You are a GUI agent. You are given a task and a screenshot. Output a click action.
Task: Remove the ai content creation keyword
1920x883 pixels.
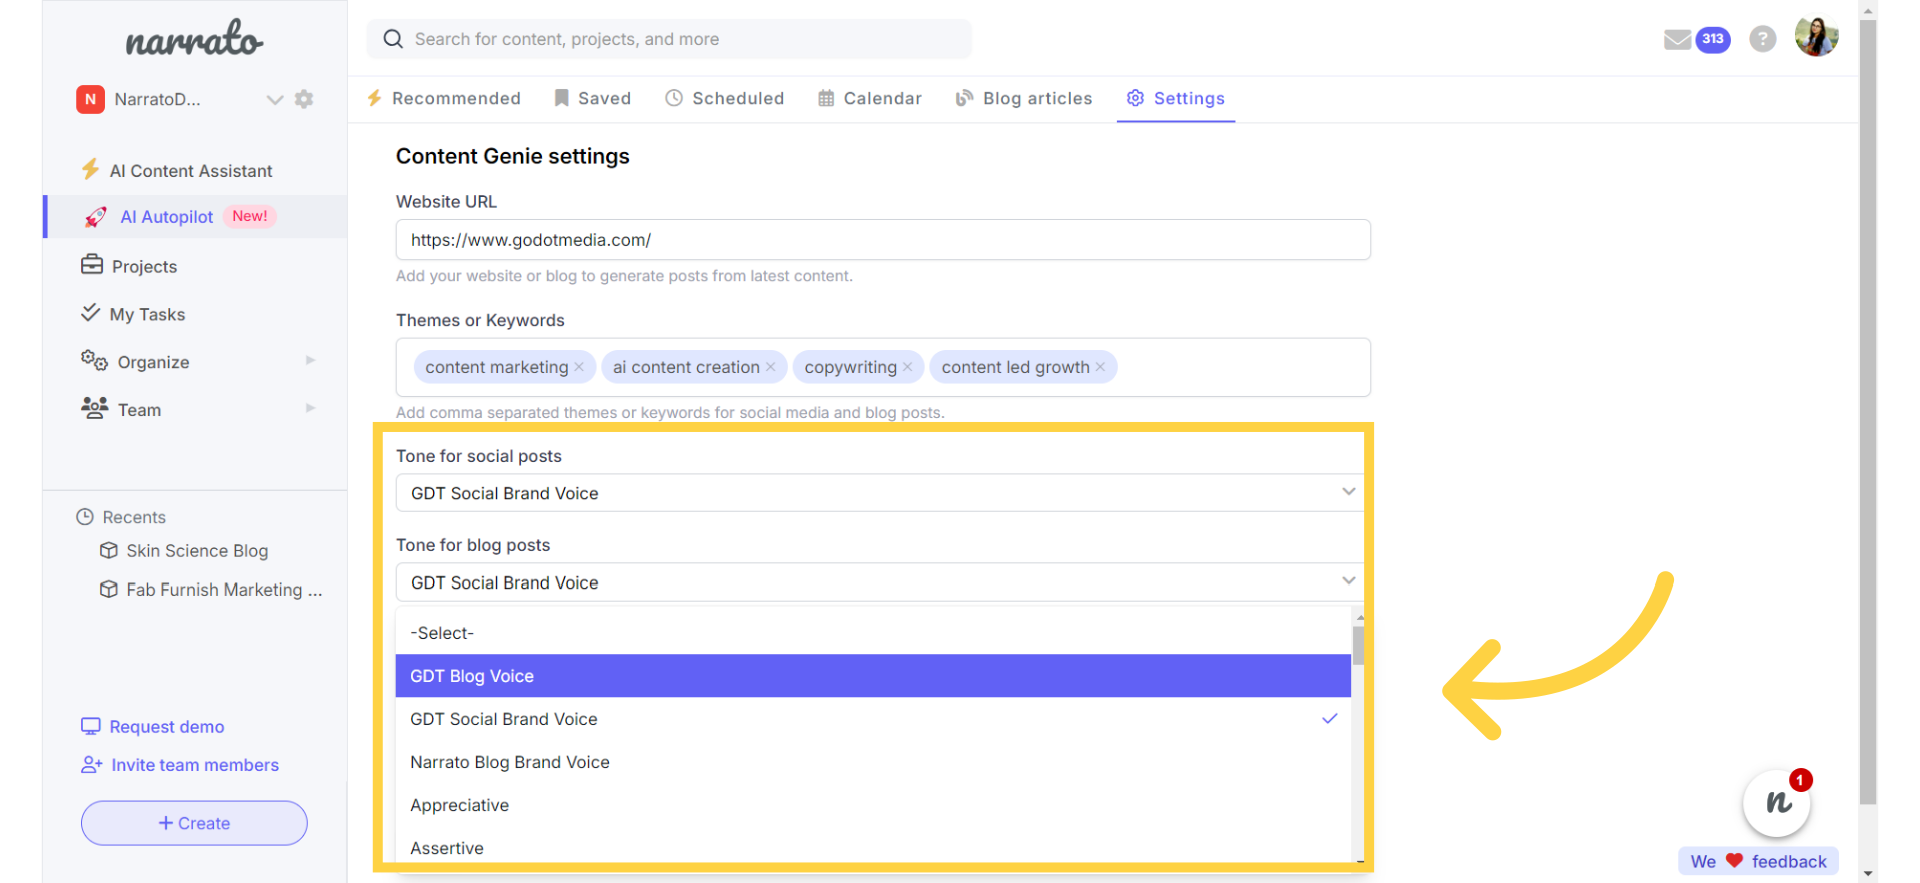click(770, 367)
